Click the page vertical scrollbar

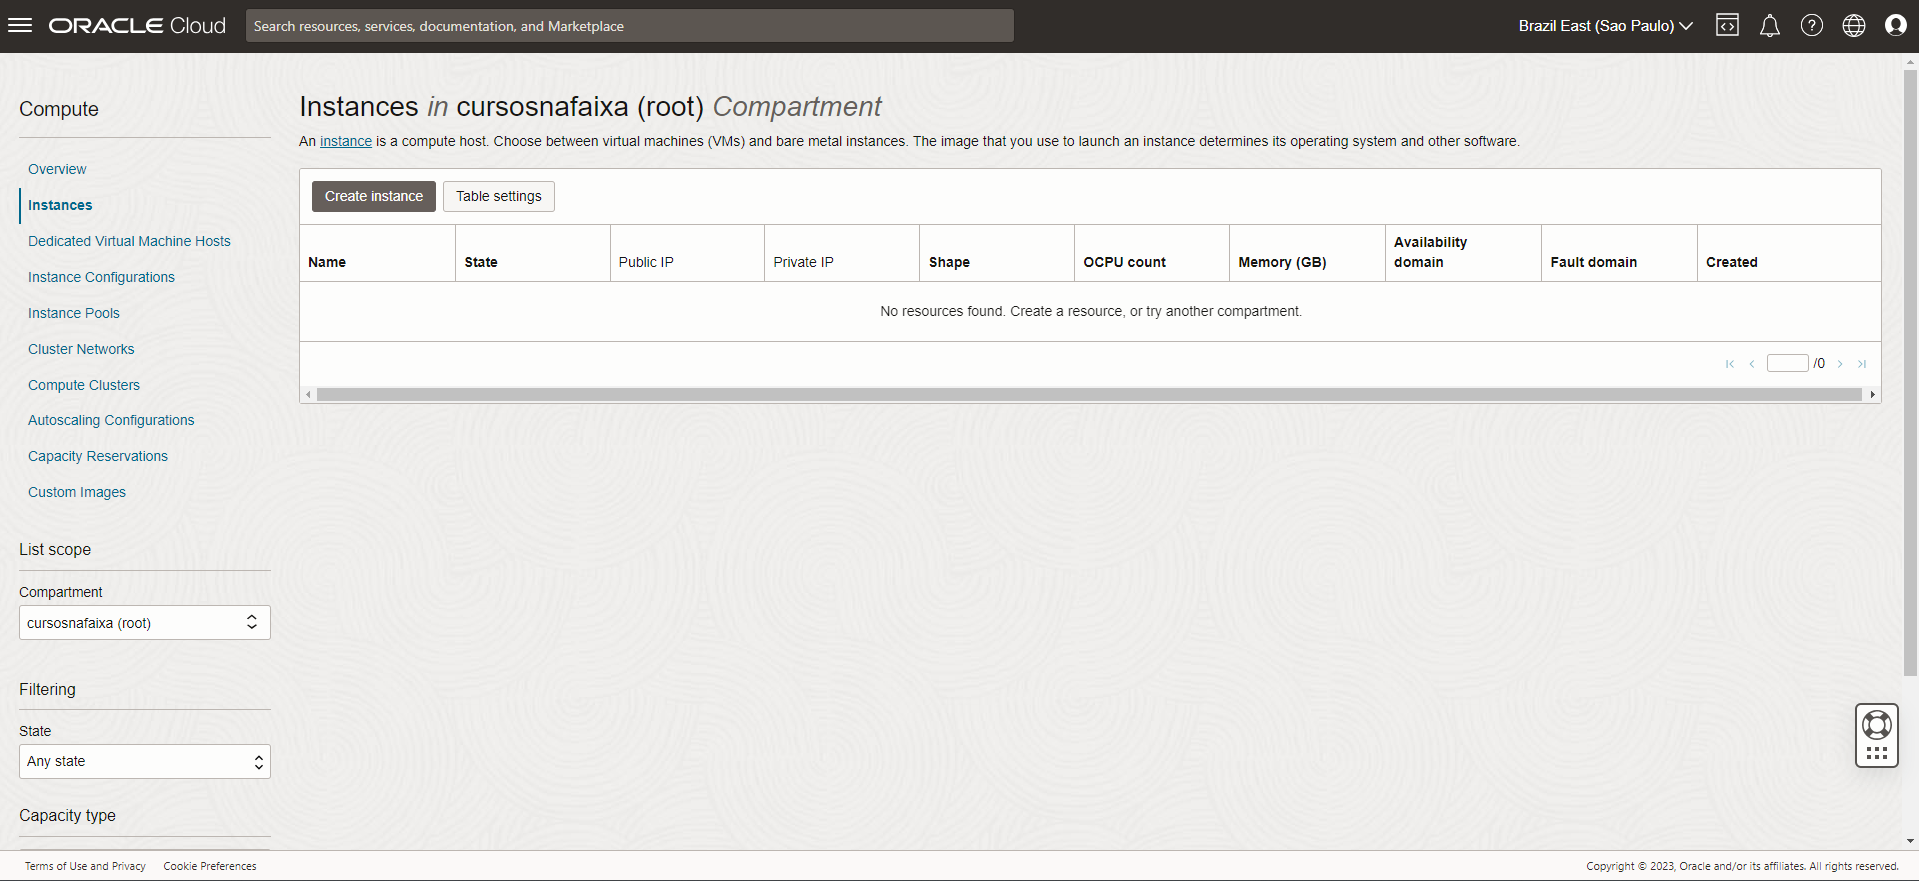(1911, 373)
